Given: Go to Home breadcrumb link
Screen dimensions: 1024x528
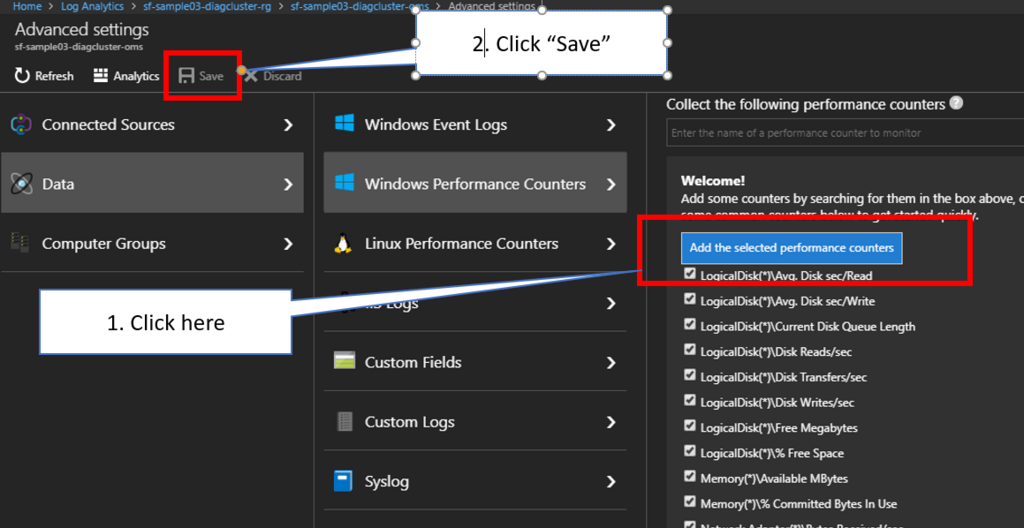Looking at the screenshot, I should (27, 6).
